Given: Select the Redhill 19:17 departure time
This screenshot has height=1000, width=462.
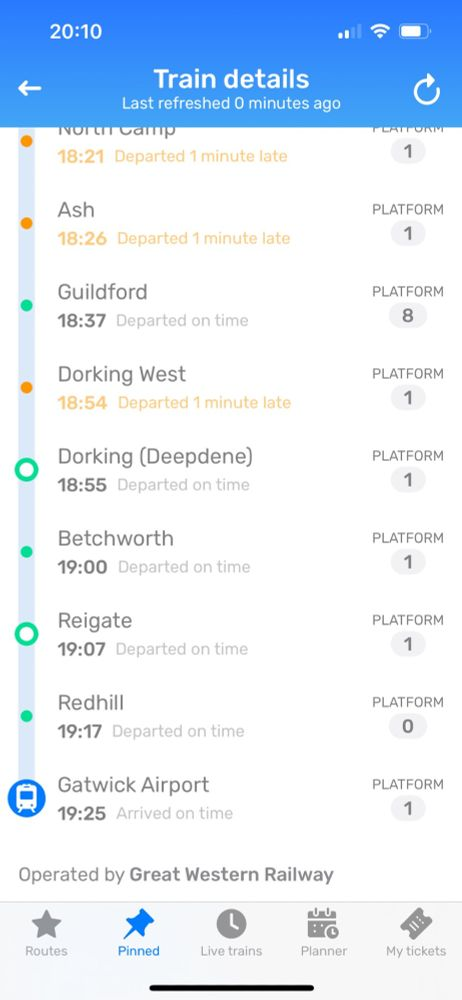Looking at the screenshot, I should click(80, 731).
